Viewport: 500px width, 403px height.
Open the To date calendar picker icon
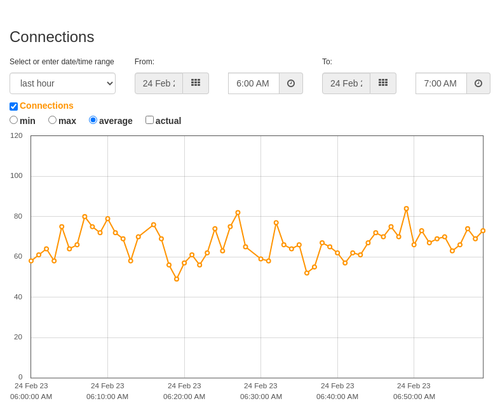(x=383, y=83)
